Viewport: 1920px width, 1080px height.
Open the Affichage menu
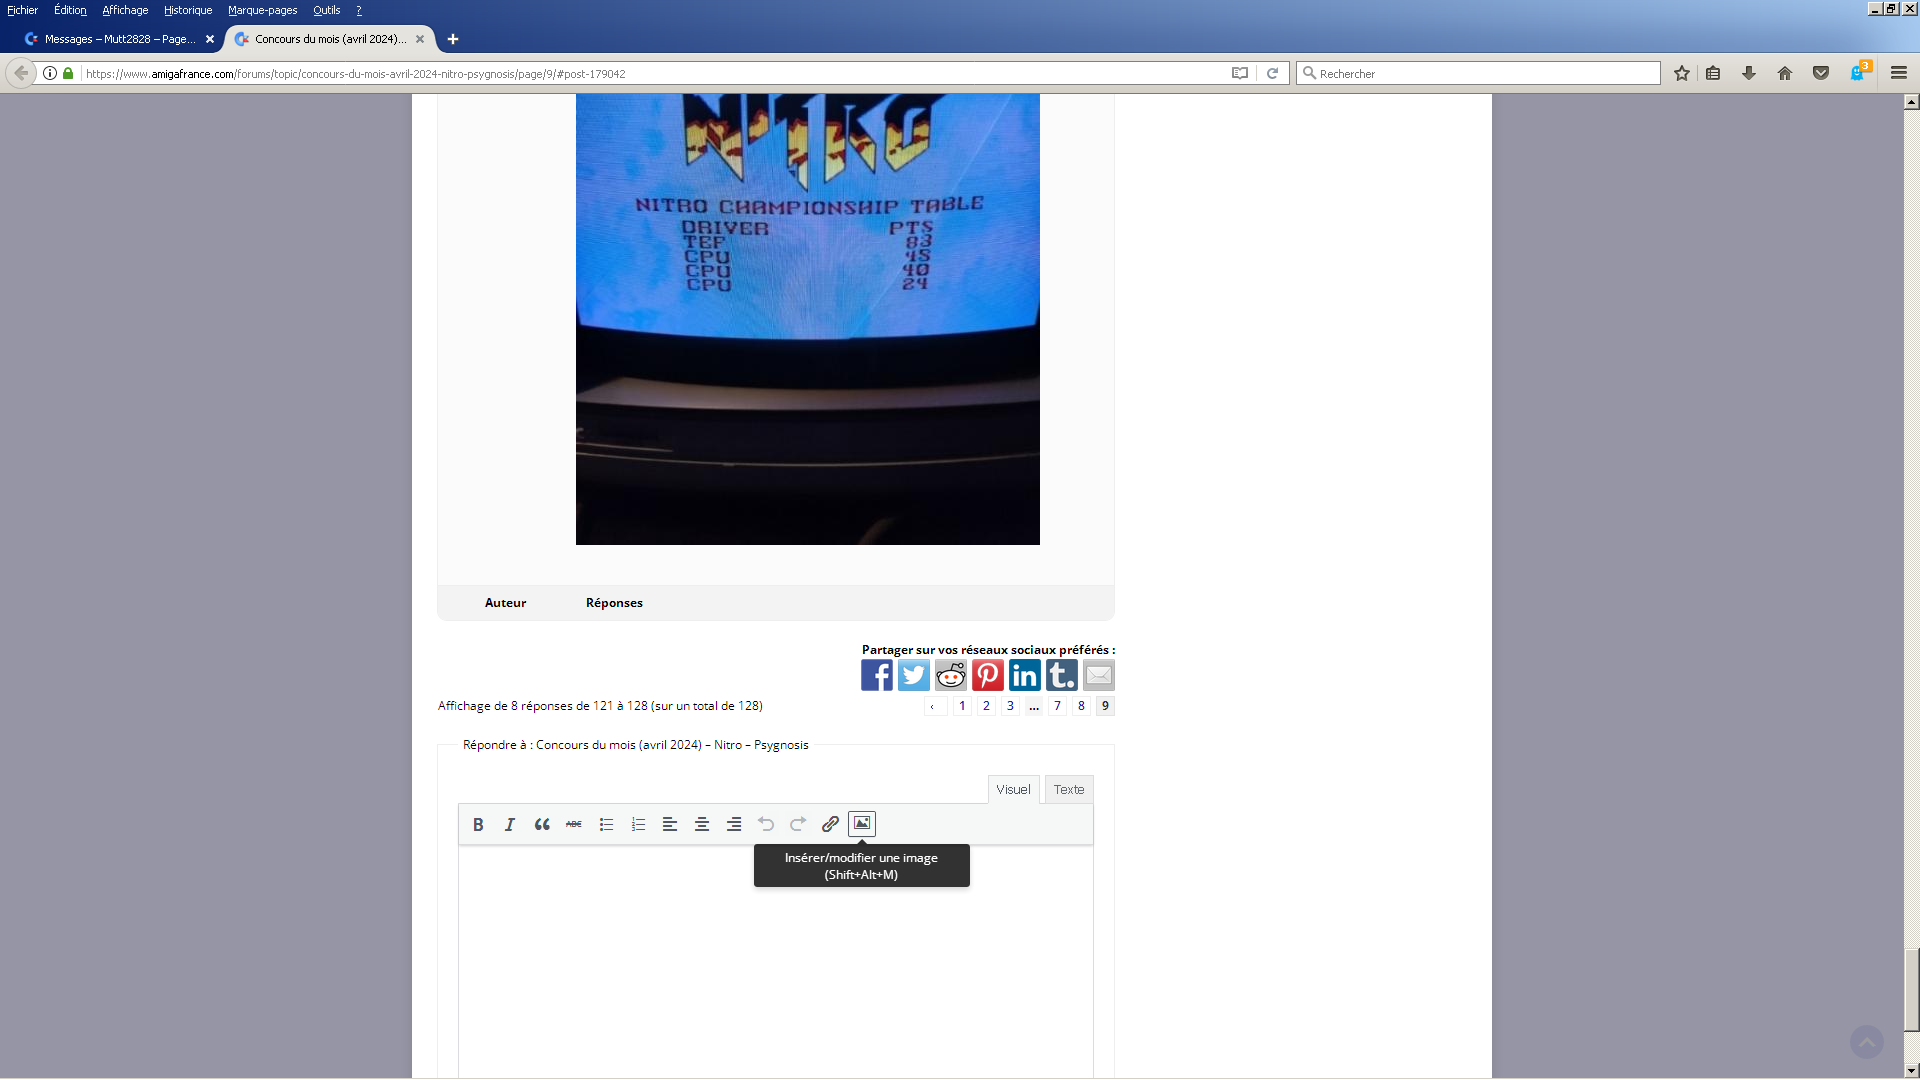[125, 10]
